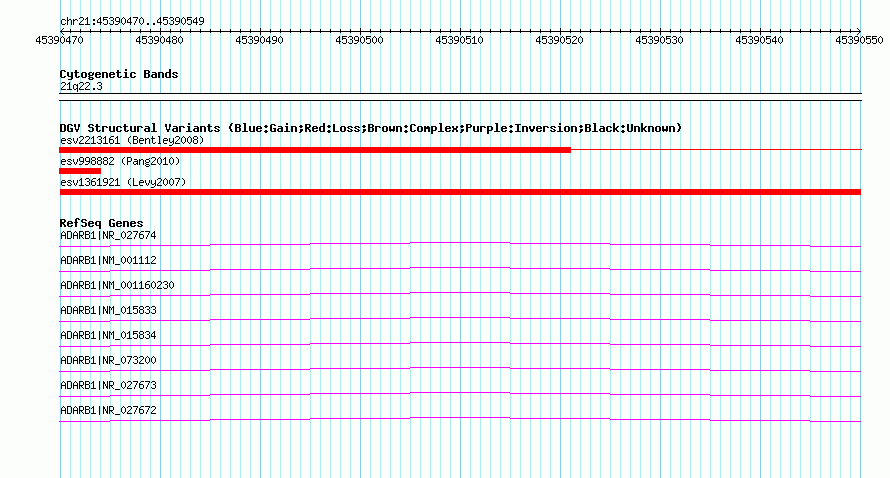Open transcript ADARB1|NR_027674

tap(108, 235)
